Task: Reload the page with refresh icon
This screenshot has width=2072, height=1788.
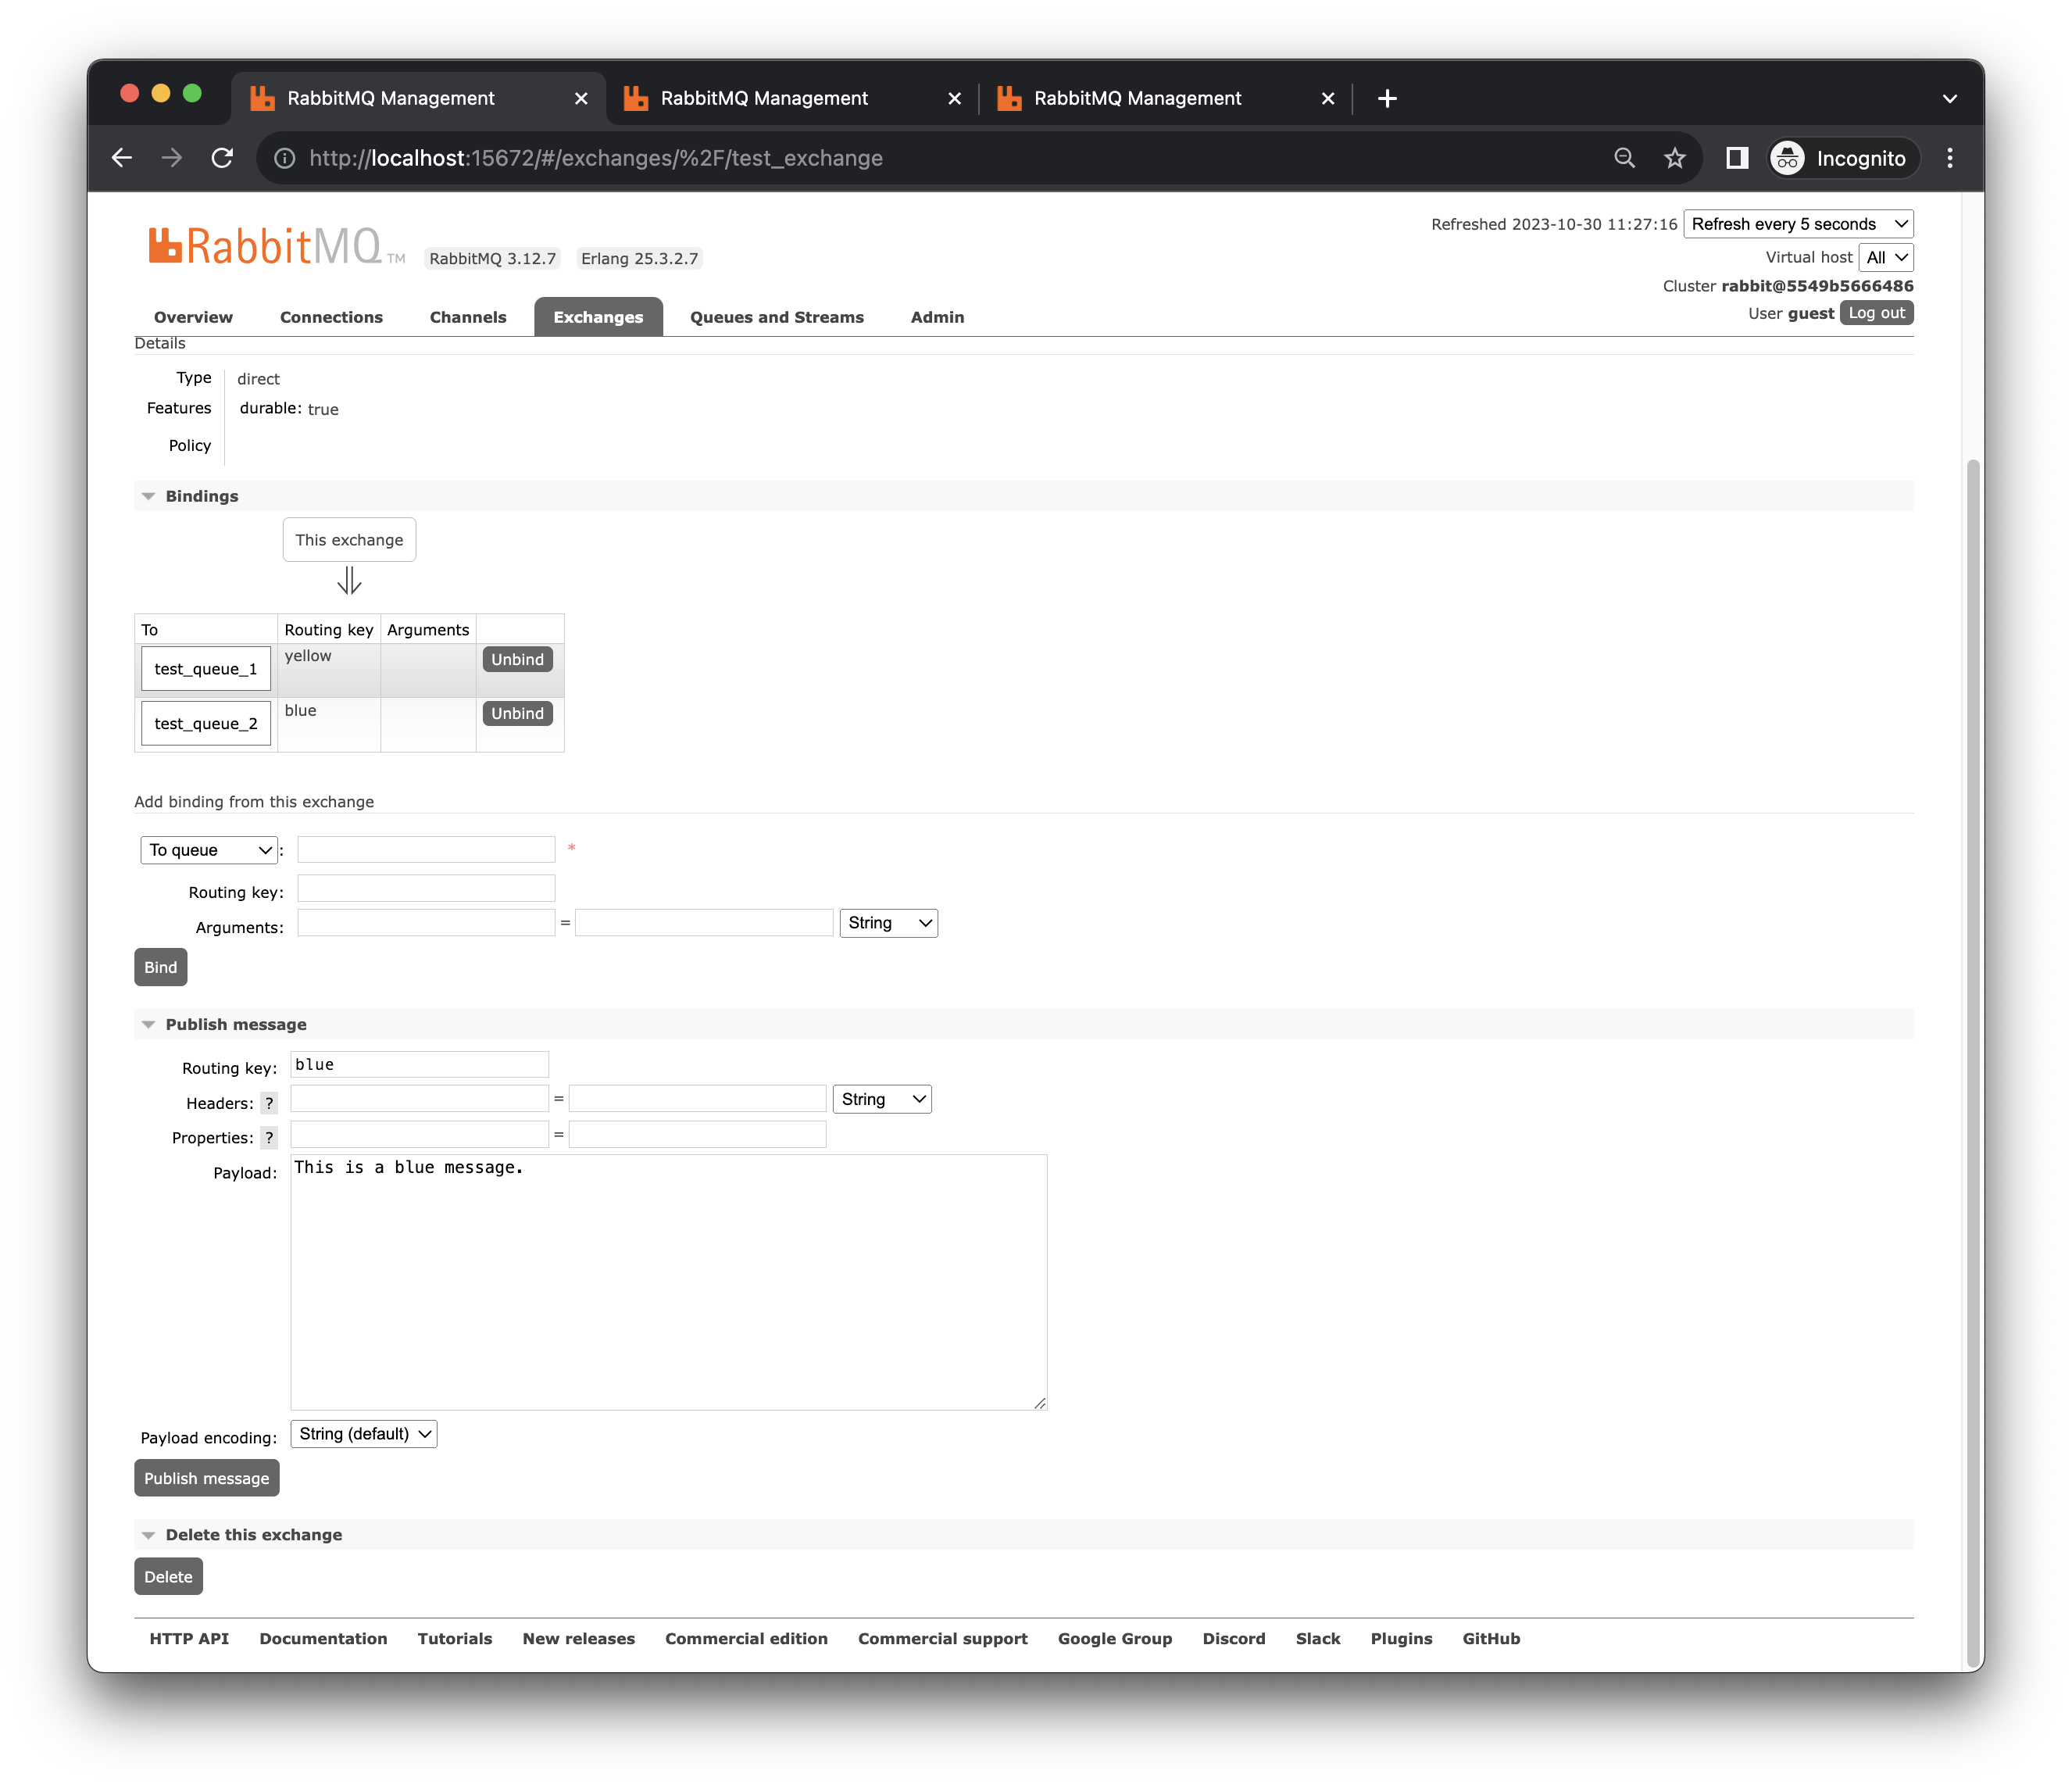Action: pos(222,158)
